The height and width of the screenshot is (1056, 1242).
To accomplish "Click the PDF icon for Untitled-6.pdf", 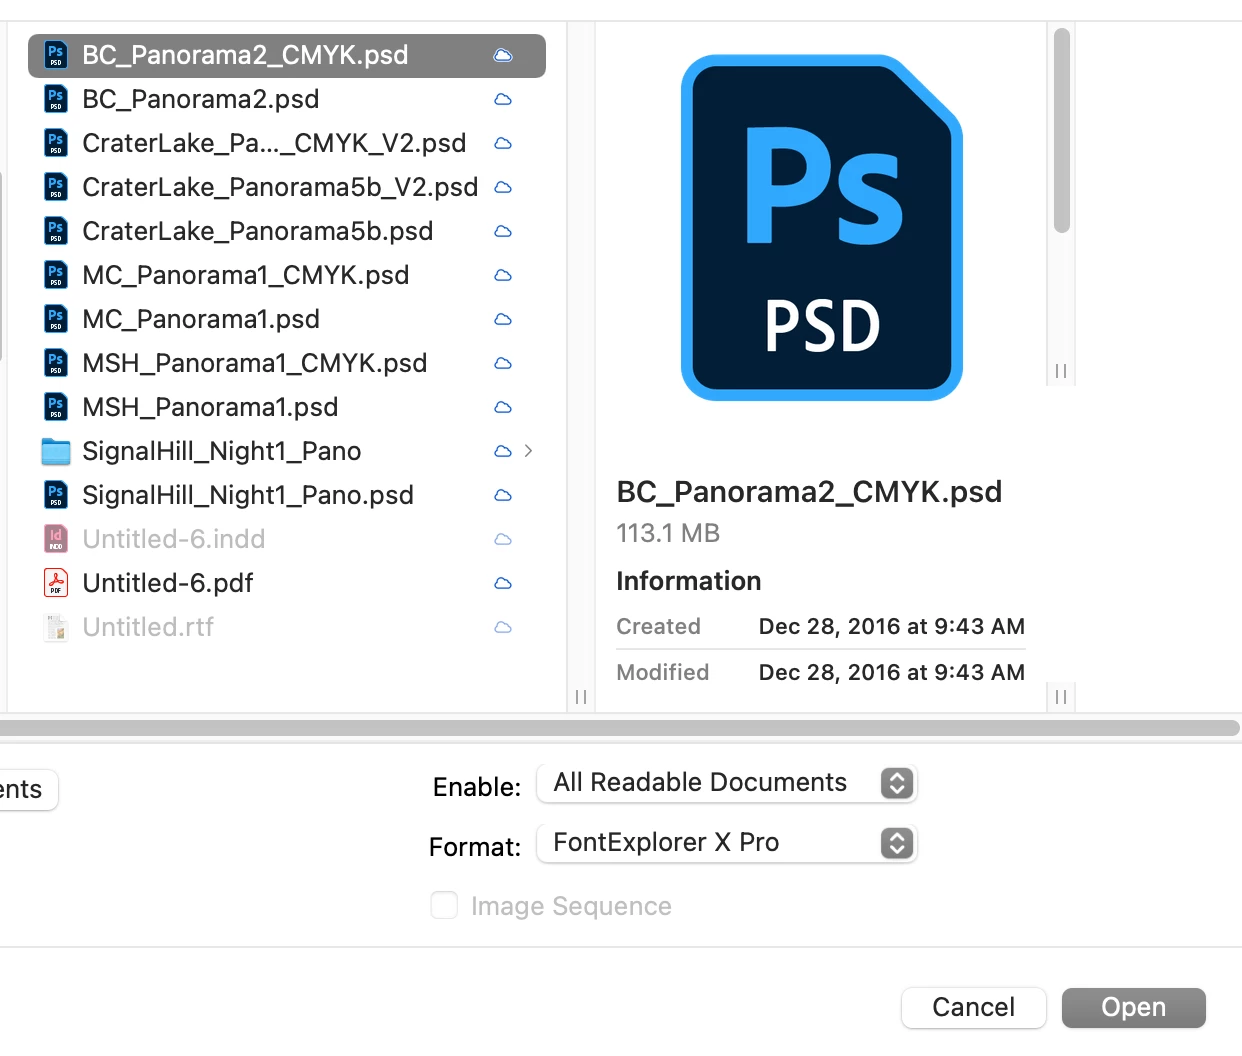I will pyautogui.click(x=56, y=583).
